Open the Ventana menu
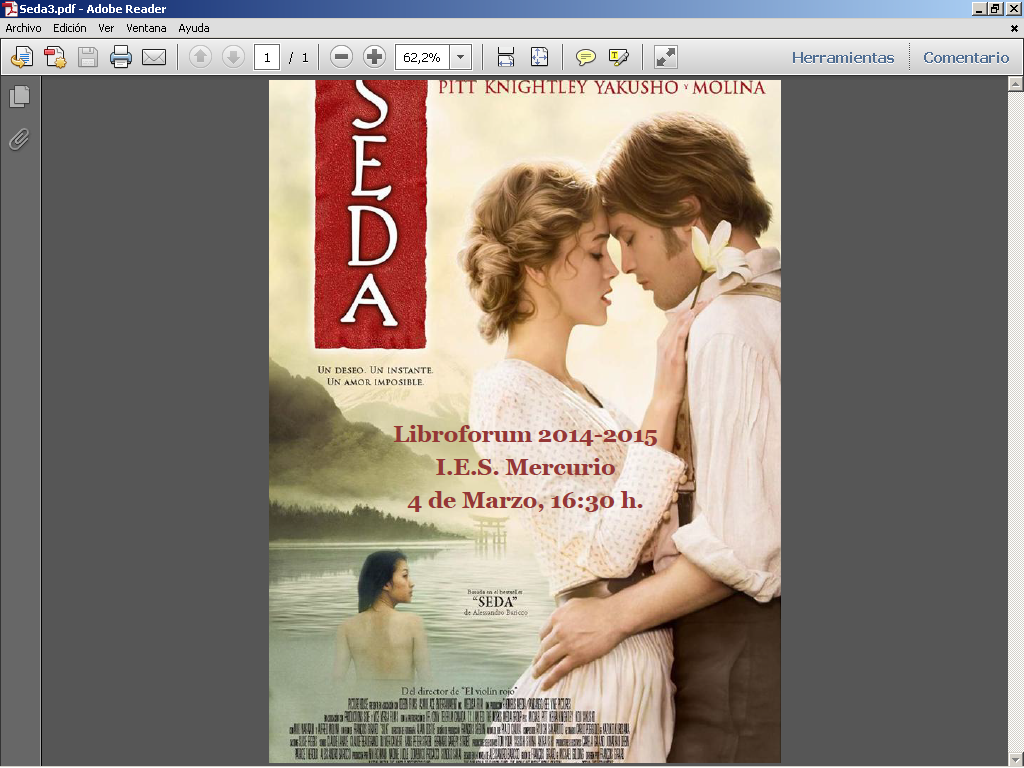1024x768 pixels. (x=146, y=28)
